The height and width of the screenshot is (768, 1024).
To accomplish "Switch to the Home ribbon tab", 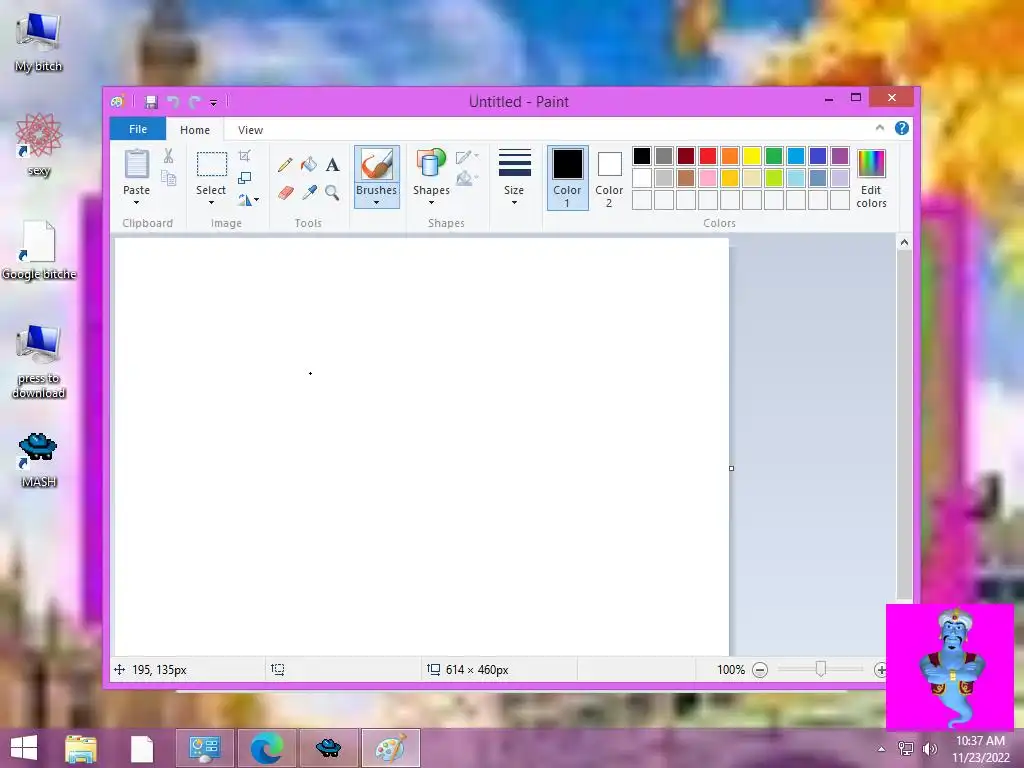I will click(x=195, y=129).
